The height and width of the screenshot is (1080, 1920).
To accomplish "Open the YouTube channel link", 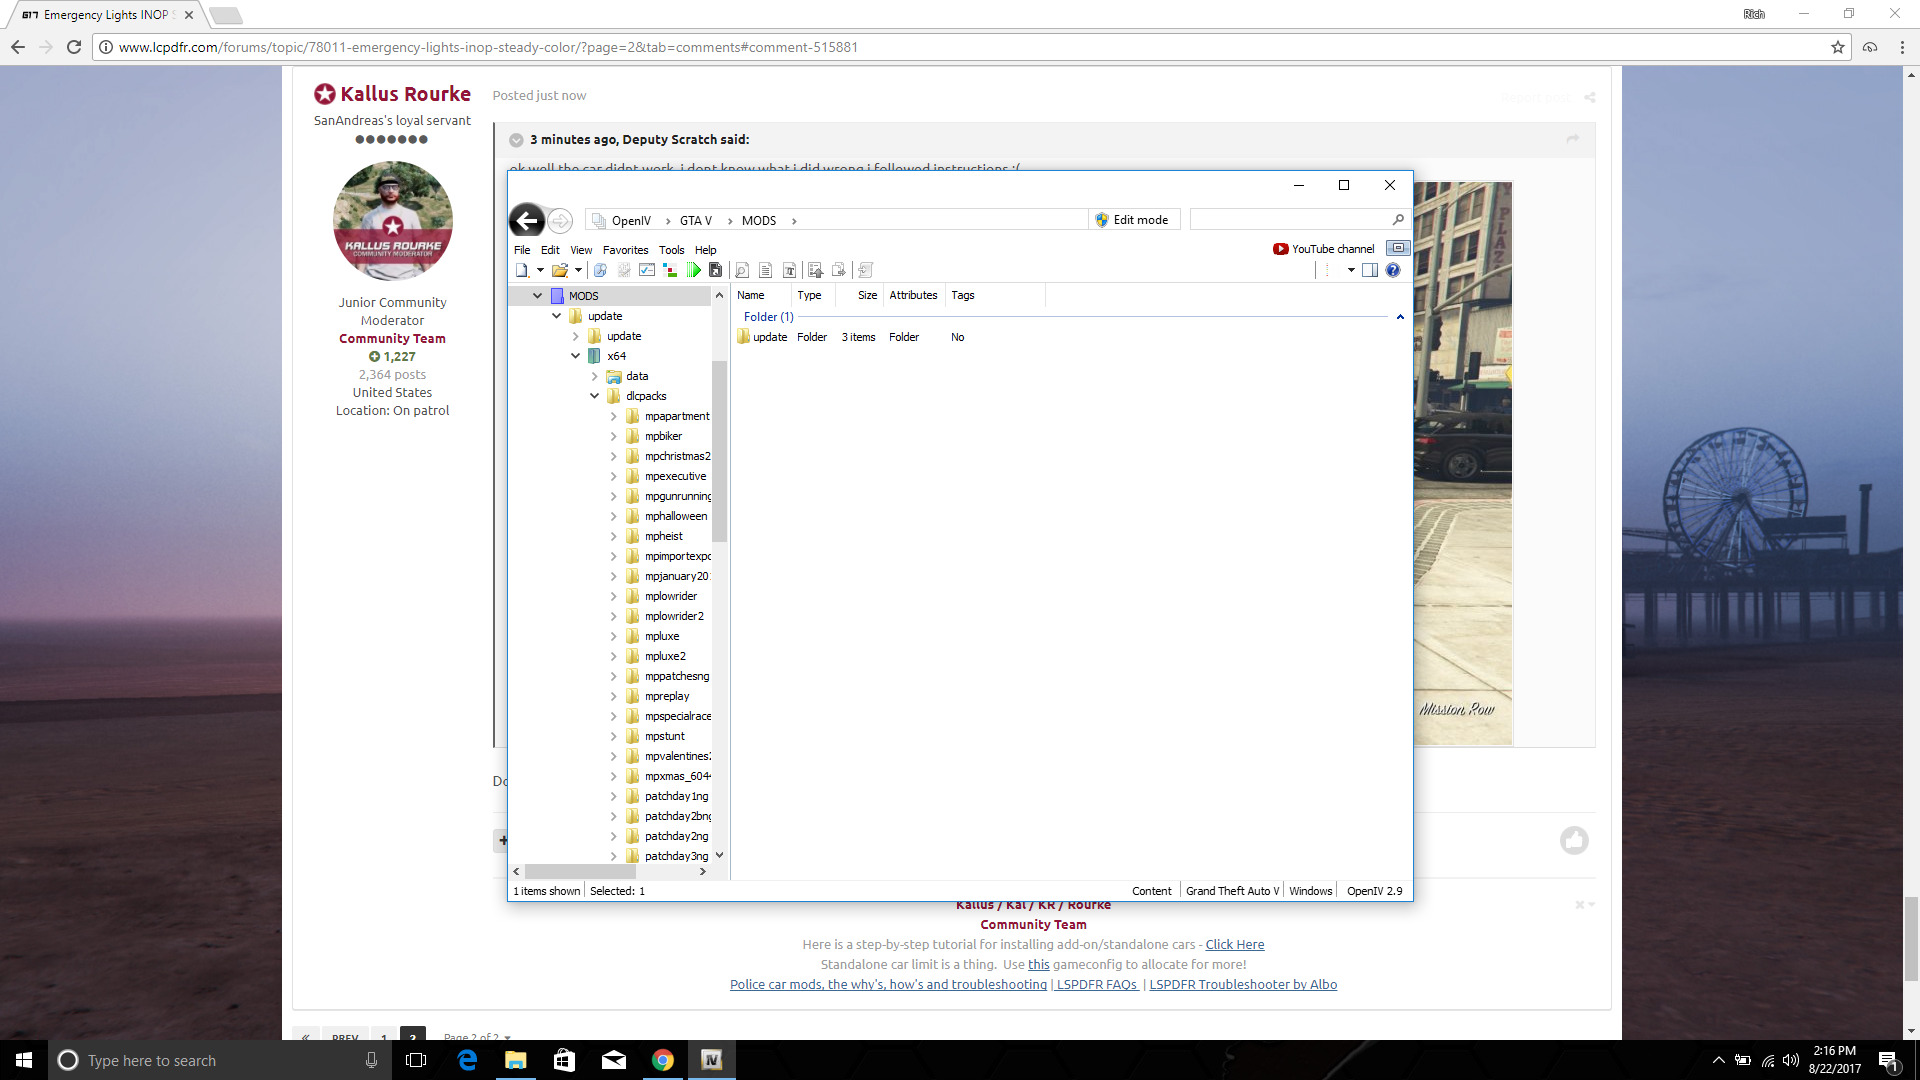I will [x=1324, y=249].
